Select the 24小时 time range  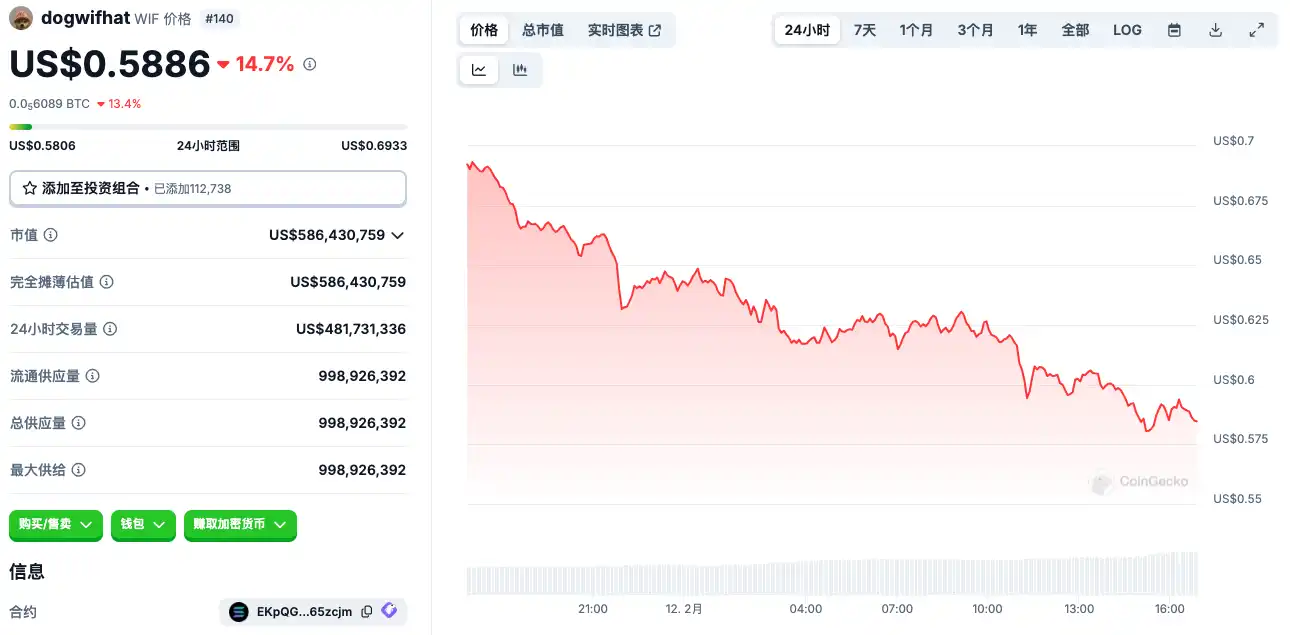pos(807,30)
